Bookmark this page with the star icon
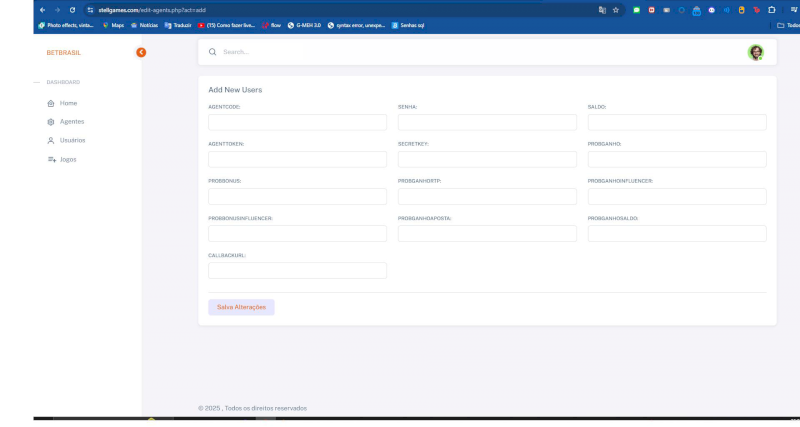 (616, 10)
